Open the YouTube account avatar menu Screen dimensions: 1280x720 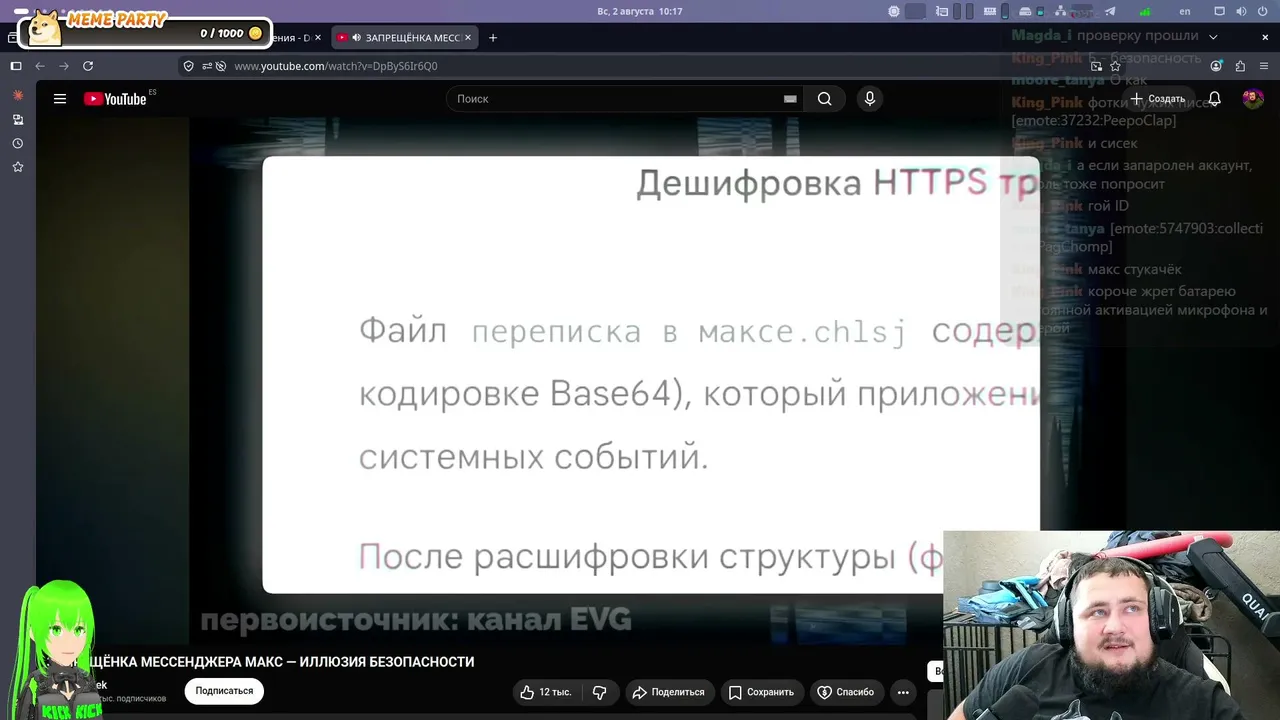(1253, 99)
